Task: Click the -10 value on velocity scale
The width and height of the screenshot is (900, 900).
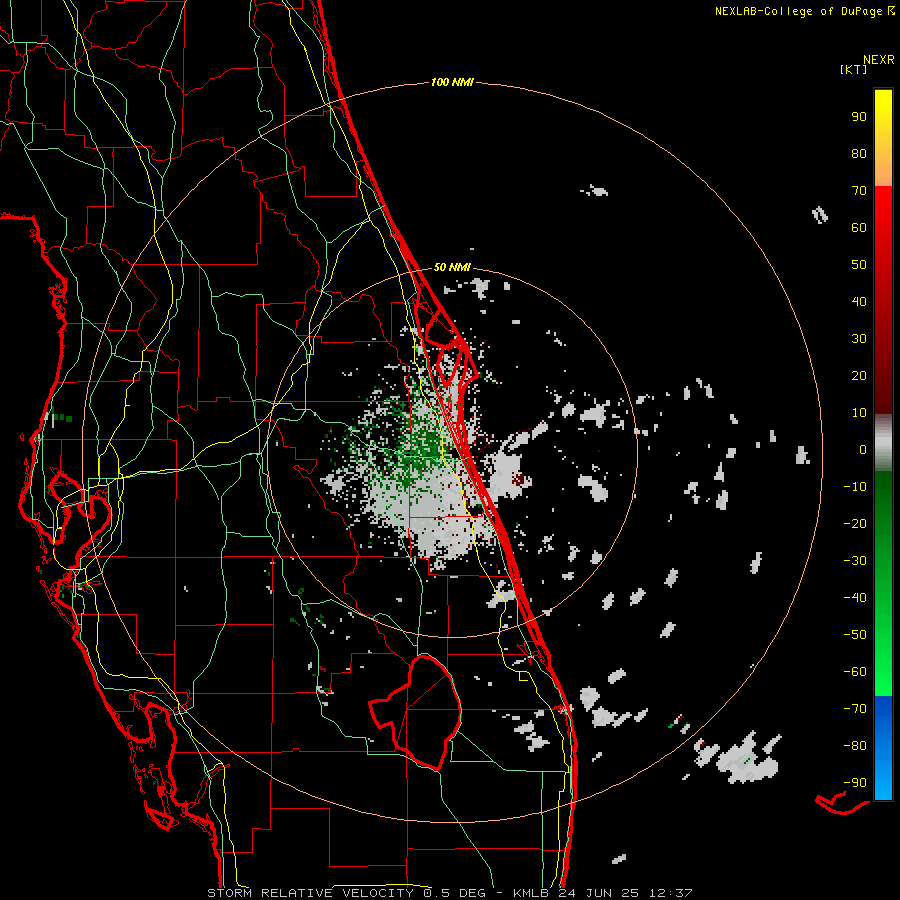Action: 855,487
